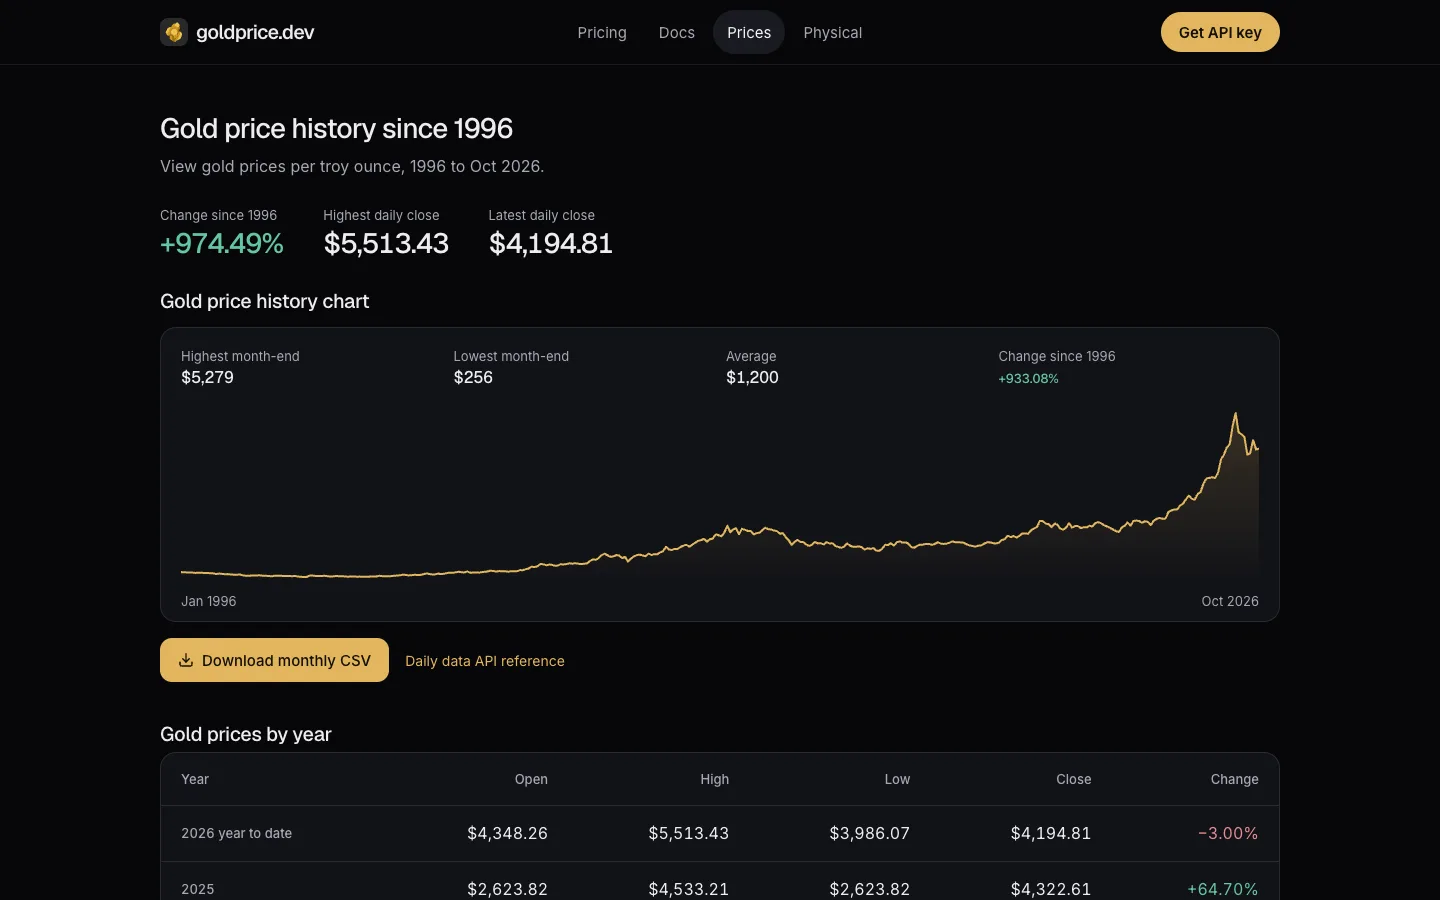The width and height of the screenshot is (1440, 900).
Task: Download monthly CSV of gold prices
Action: tap(274, 660)
